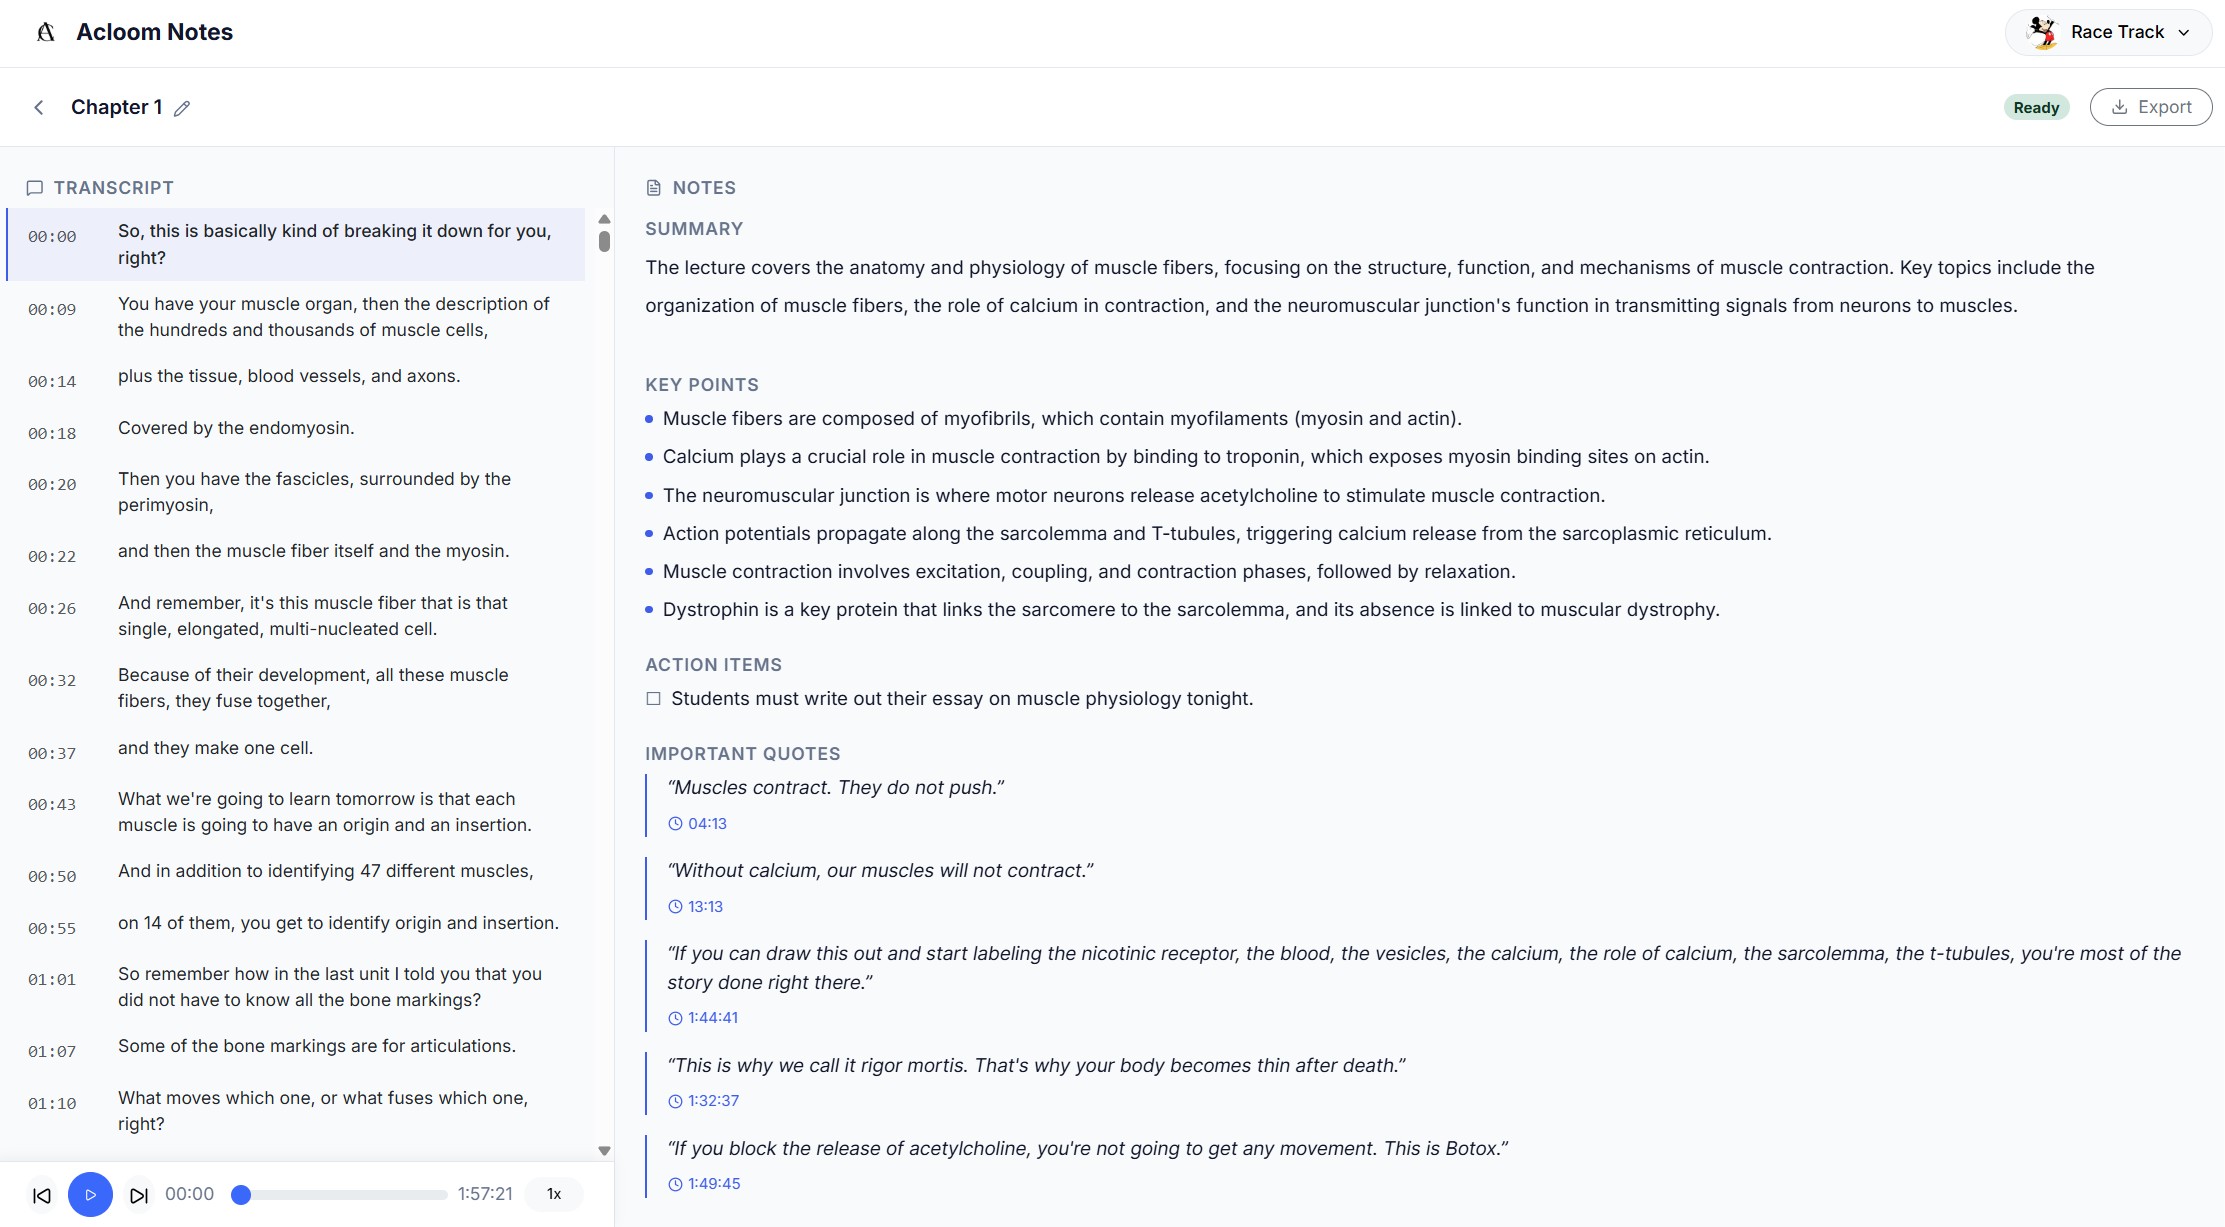Skip forward to the next transcript segment
The image size is (2225, 1227).
[x=138, y=1194]
